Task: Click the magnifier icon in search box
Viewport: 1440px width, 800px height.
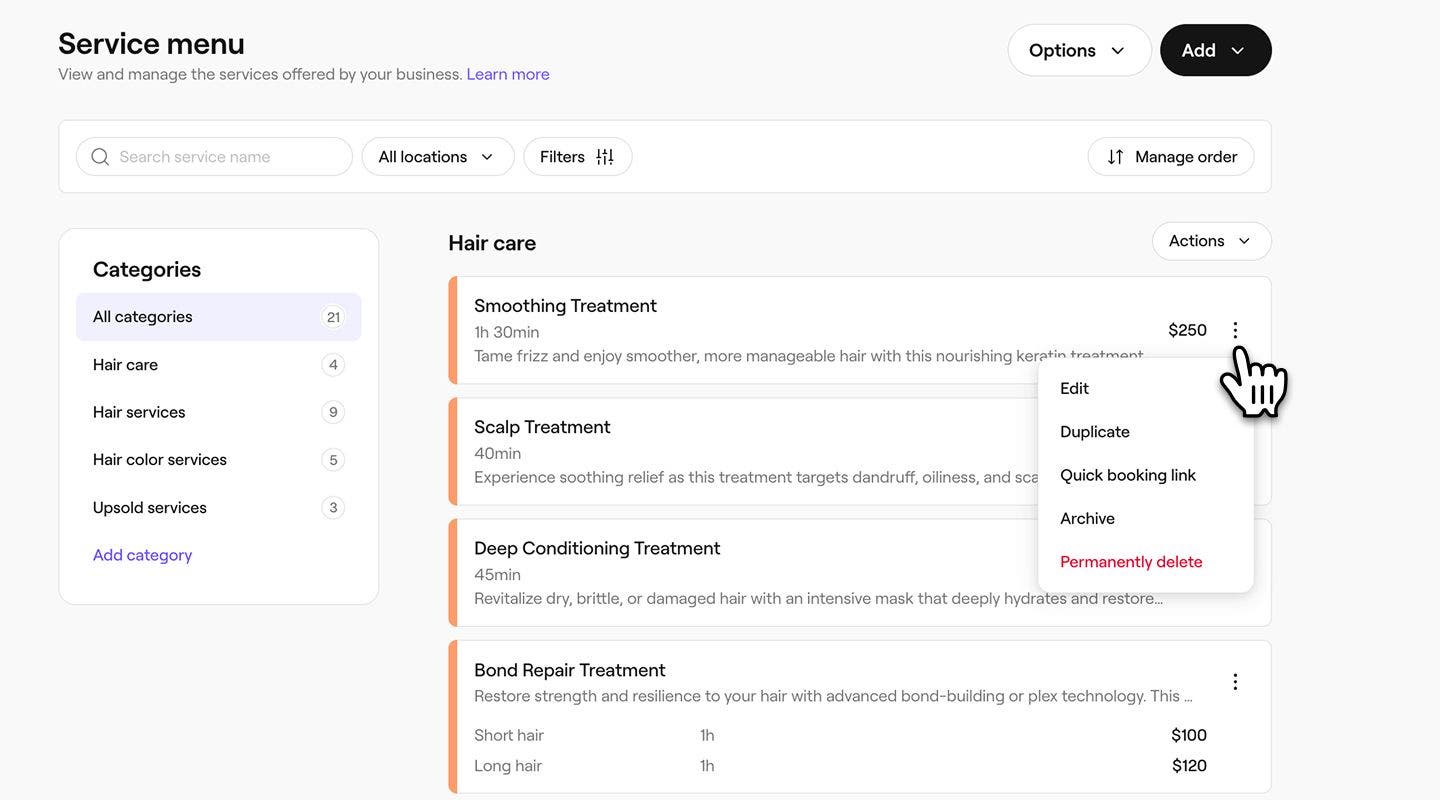Action: [100, 157]
